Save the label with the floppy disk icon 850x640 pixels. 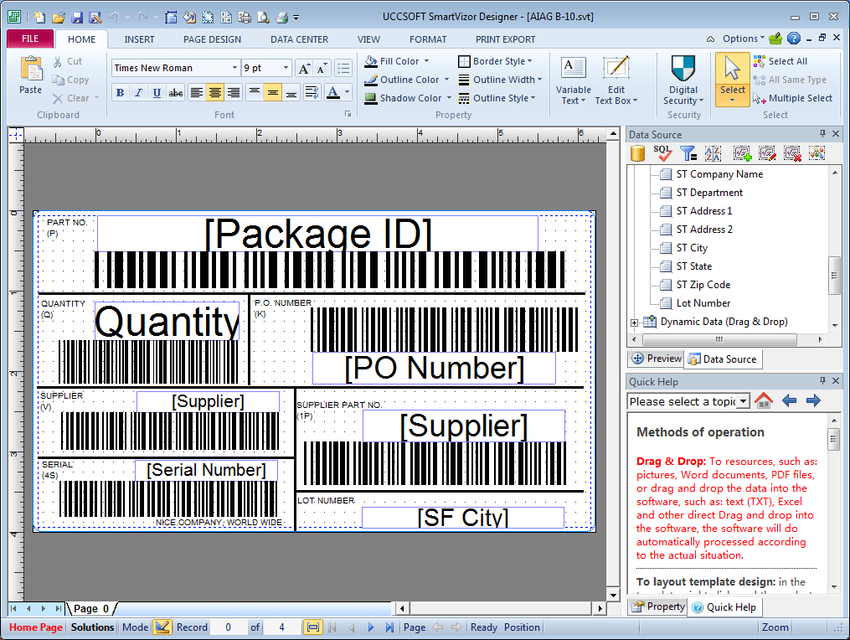click(77, 17)
